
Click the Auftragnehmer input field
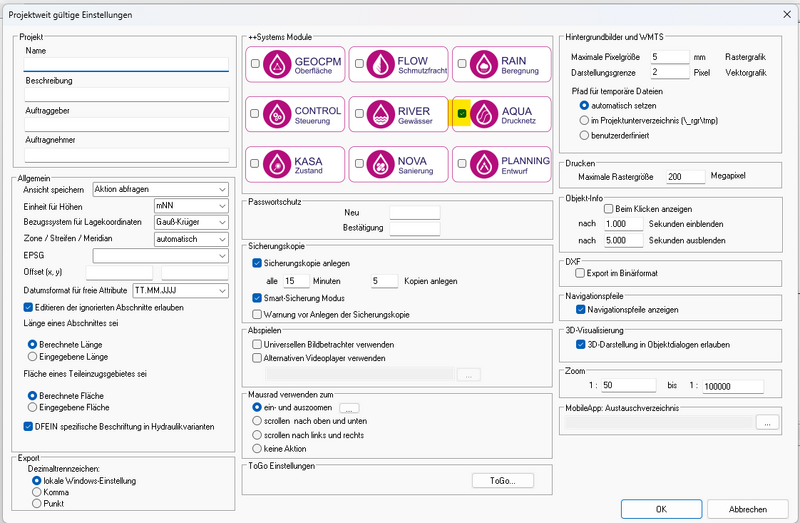(x=127, y=155)
